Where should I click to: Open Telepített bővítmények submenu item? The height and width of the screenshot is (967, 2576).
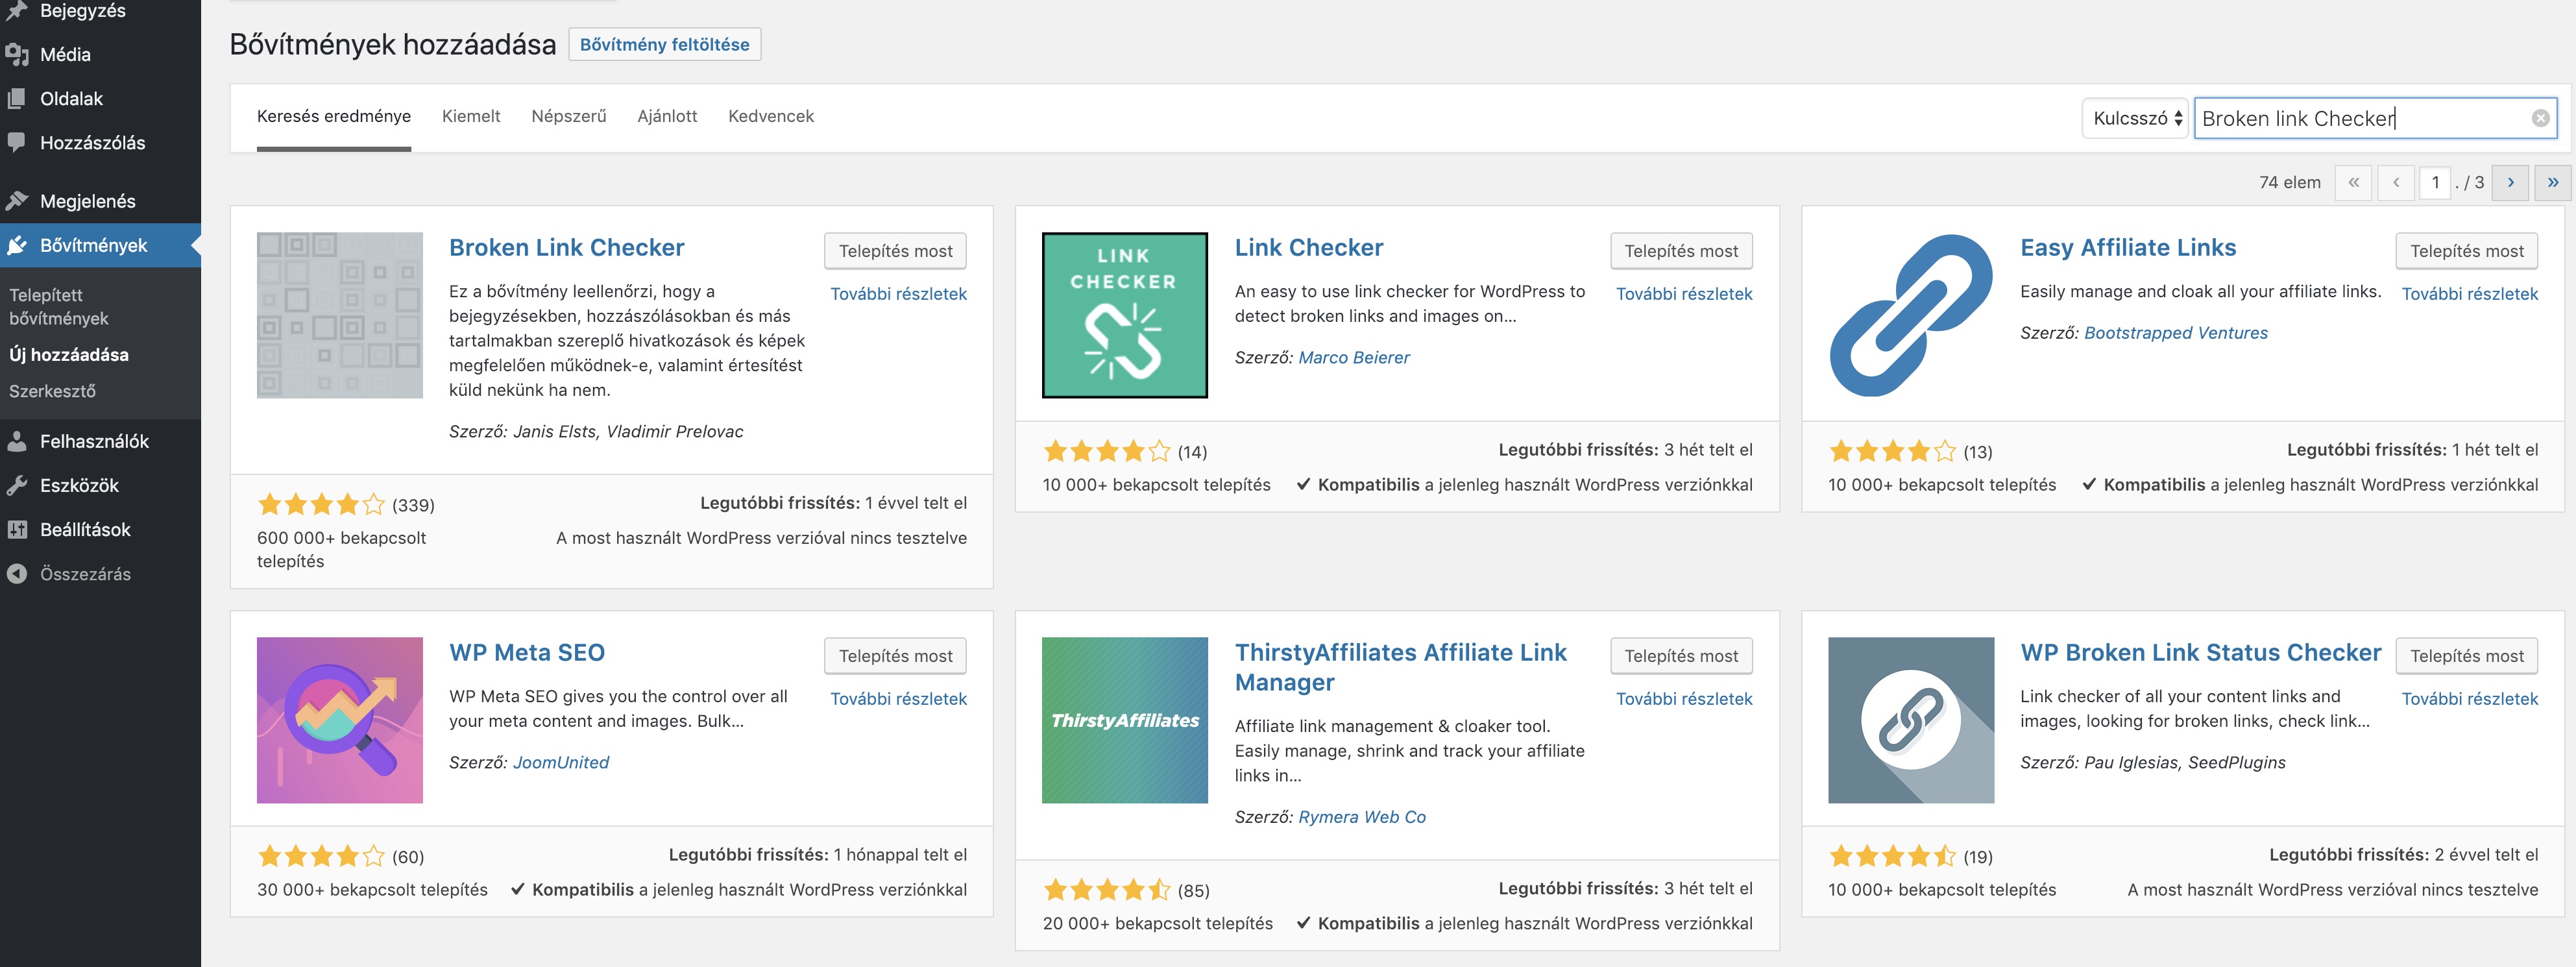[59, 307]
